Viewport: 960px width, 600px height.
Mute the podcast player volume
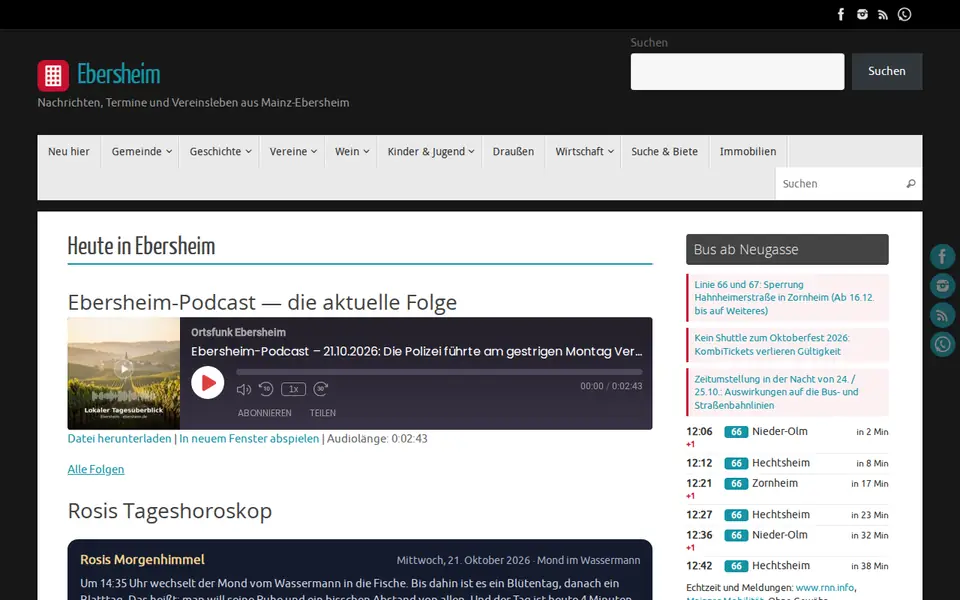244,389
